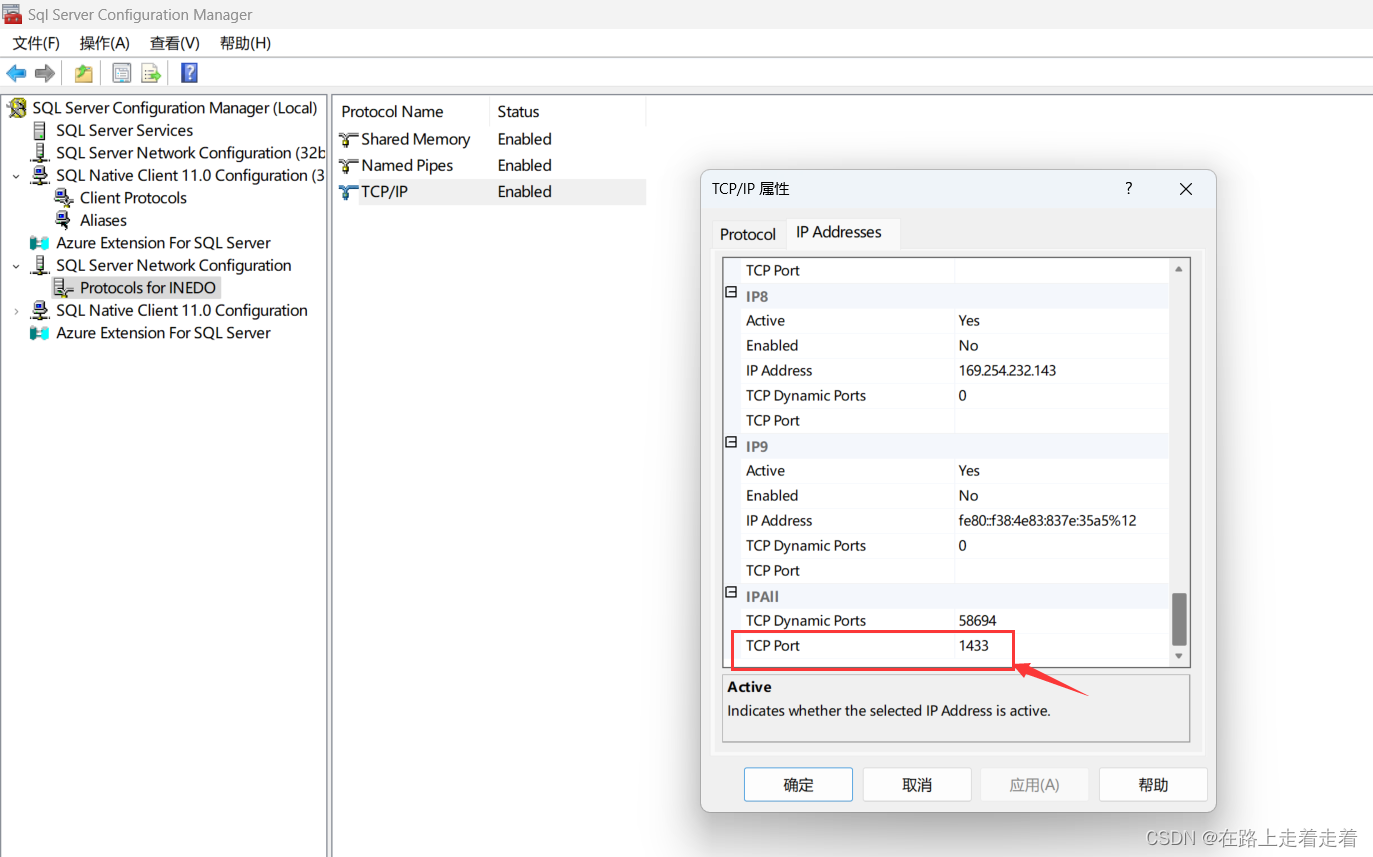
Task: Click the Export List toolbar icon
Action: click(x=151, y=73)
